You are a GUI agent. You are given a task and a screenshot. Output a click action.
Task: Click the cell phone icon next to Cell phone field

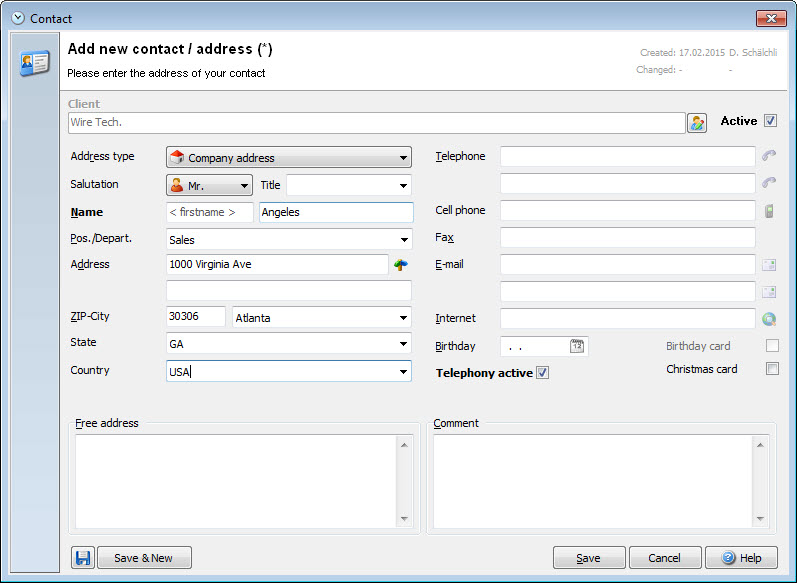(769, 210)
